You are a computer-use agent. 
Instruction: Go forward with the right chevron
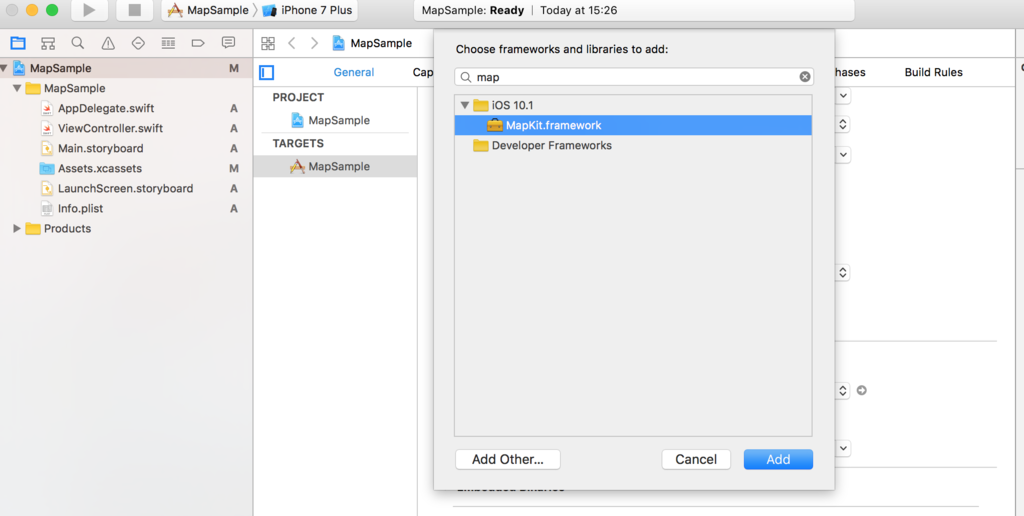click(315, 44)
